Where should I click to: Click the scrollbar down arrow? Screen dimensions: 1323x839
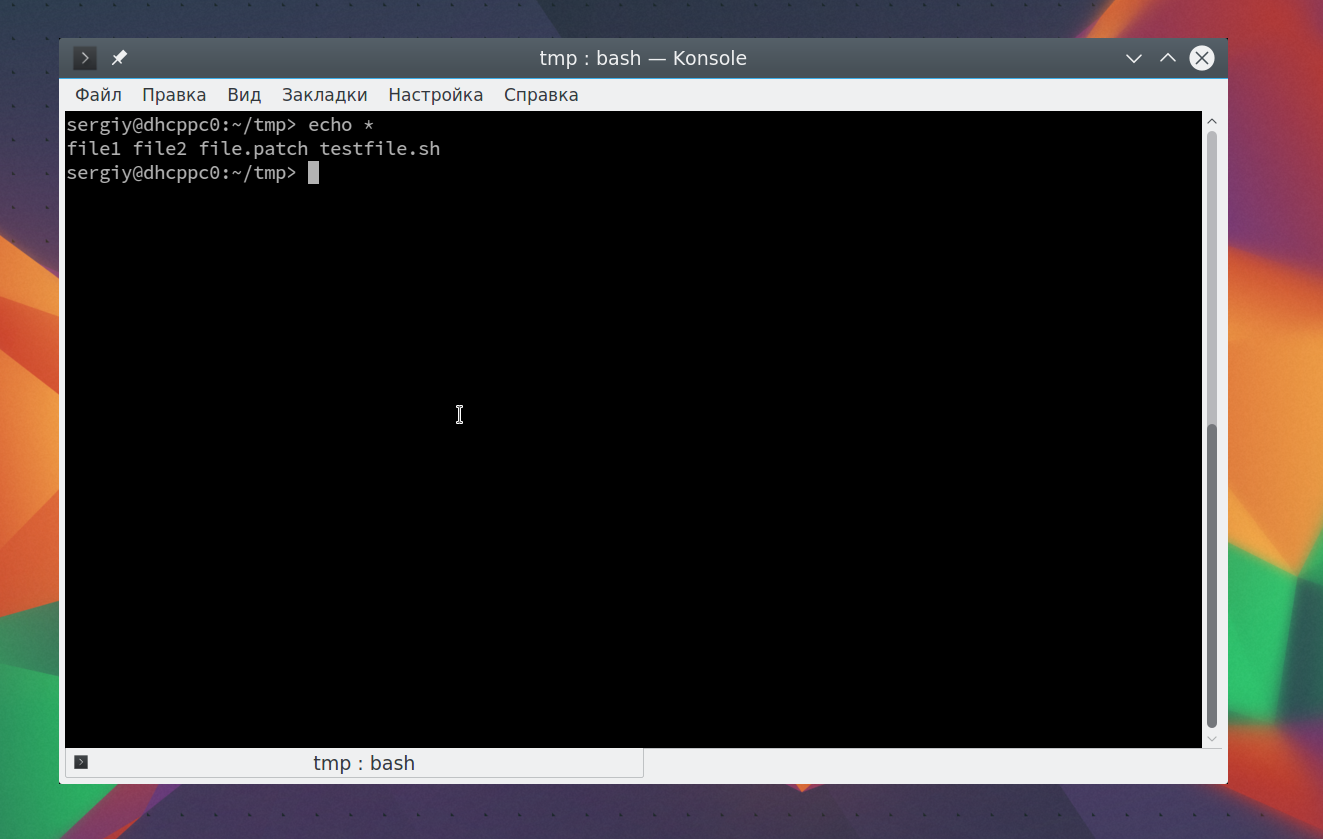[1213, 739]
